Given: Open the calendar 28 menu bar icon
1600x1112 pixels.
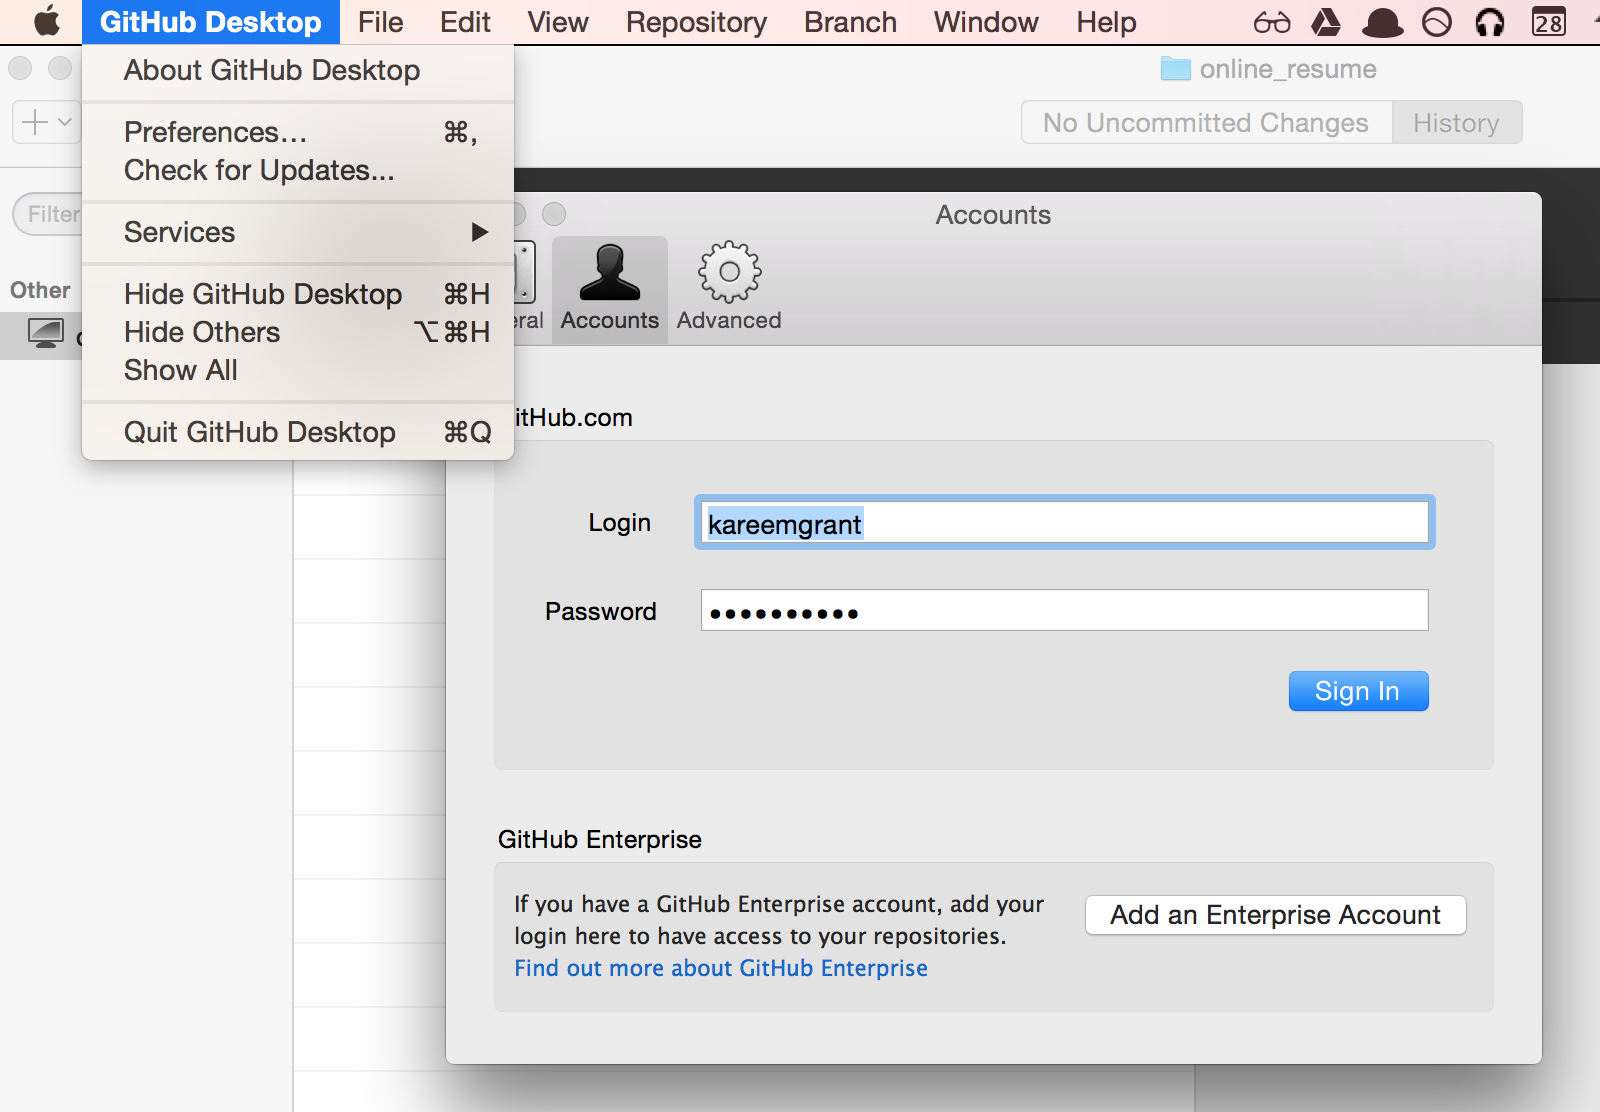Looking at the screenshot, I should click(x=1549, y=22).
